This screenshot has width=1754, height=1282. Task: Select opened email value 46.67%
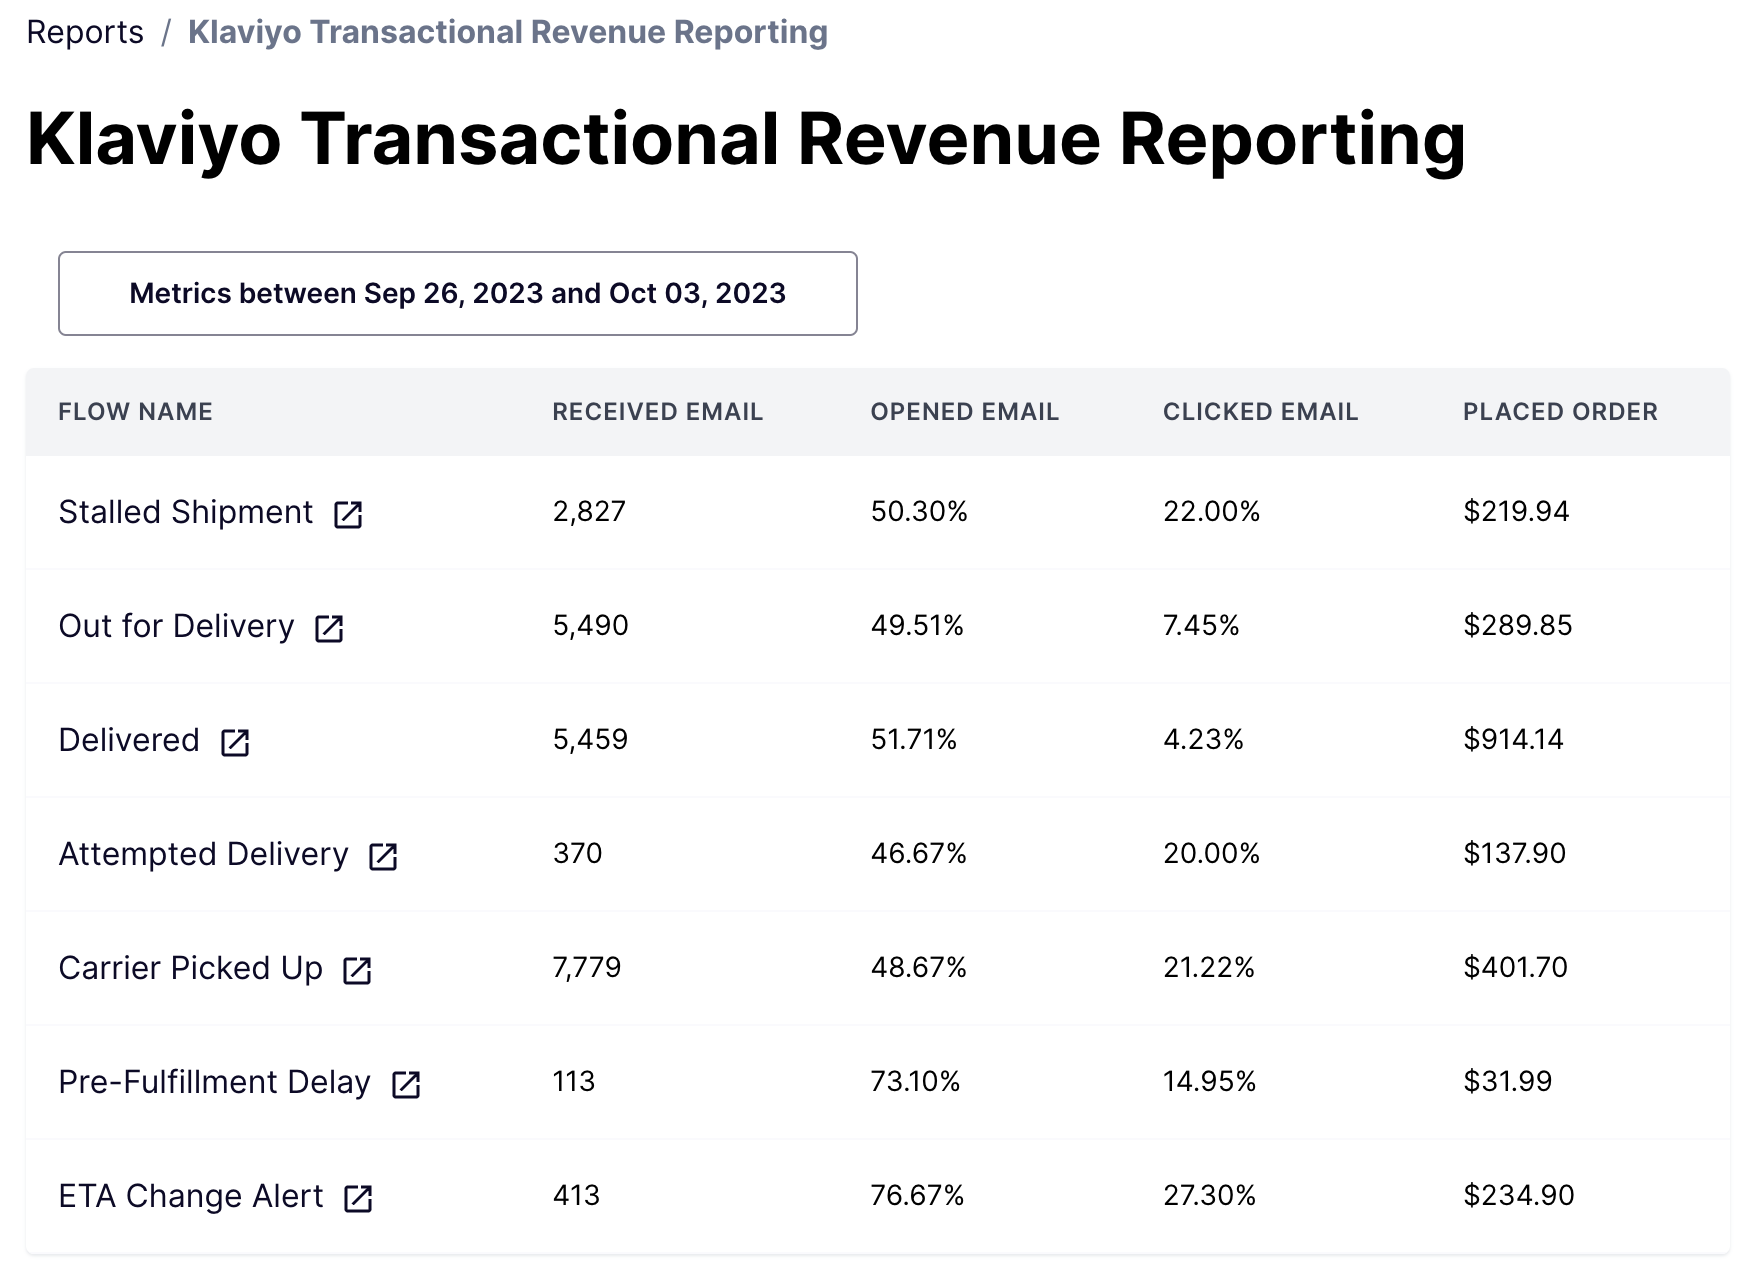(919, 853)
